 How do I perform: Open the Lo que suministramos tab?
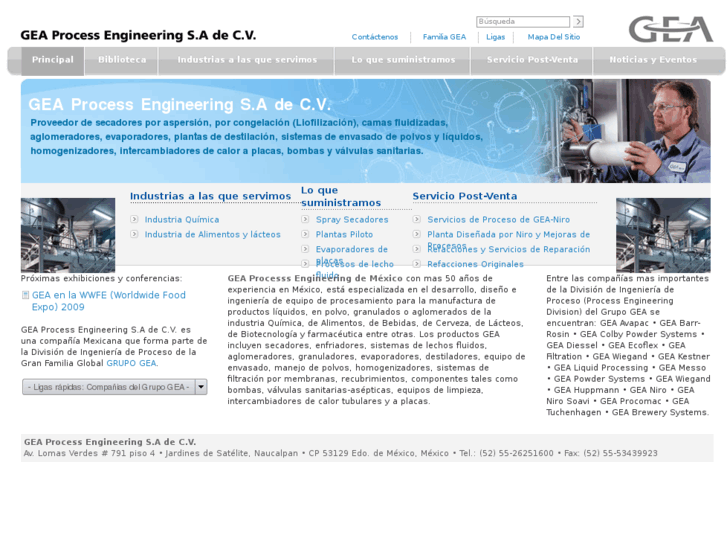pos(403,60)
